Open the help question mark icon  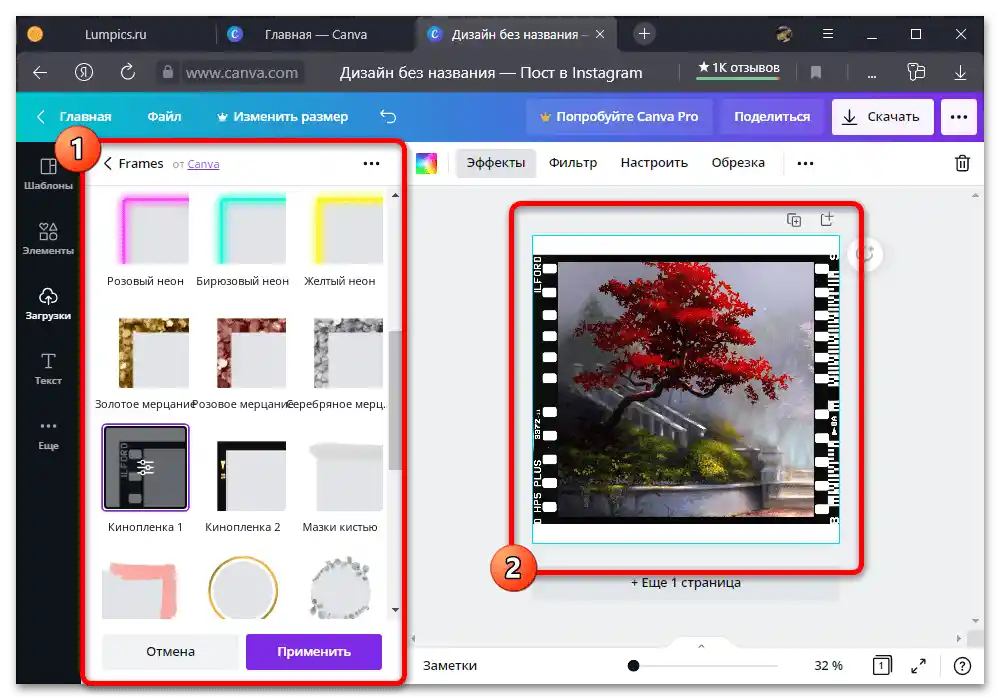(962, 666)
